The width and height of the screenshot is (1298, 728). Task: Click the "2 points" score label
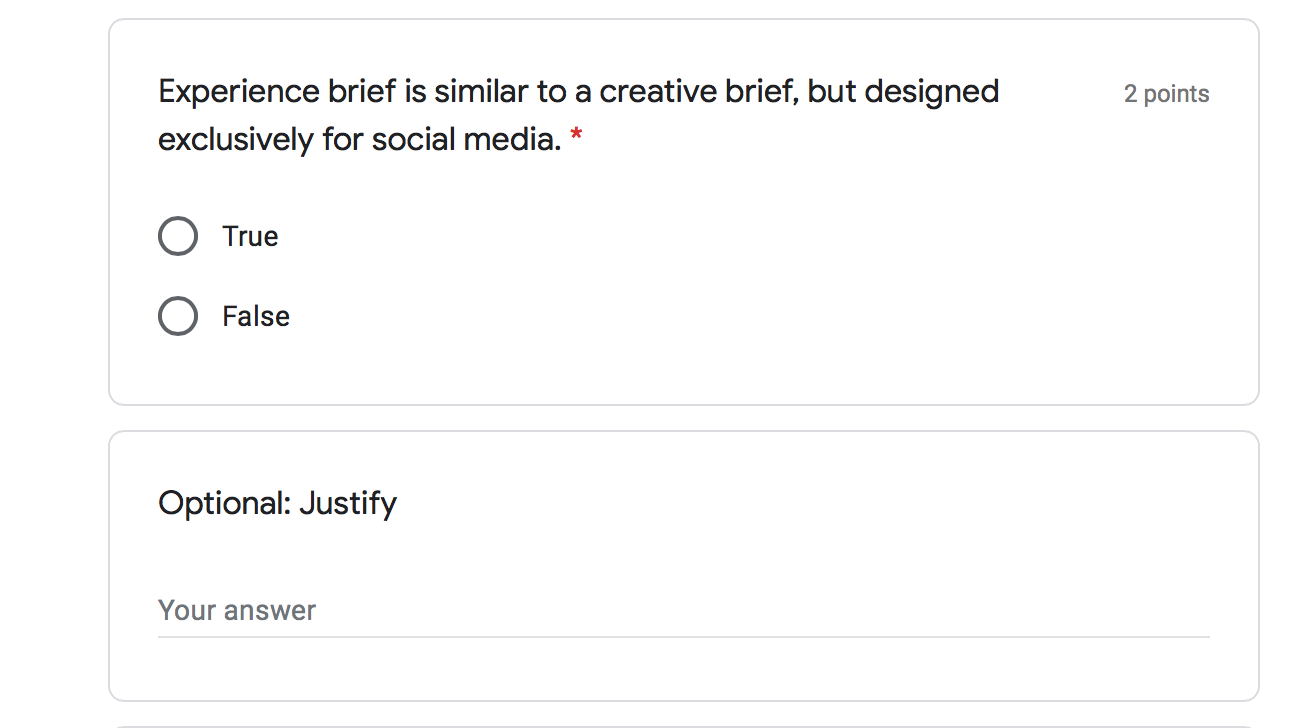coord(1166,94)
